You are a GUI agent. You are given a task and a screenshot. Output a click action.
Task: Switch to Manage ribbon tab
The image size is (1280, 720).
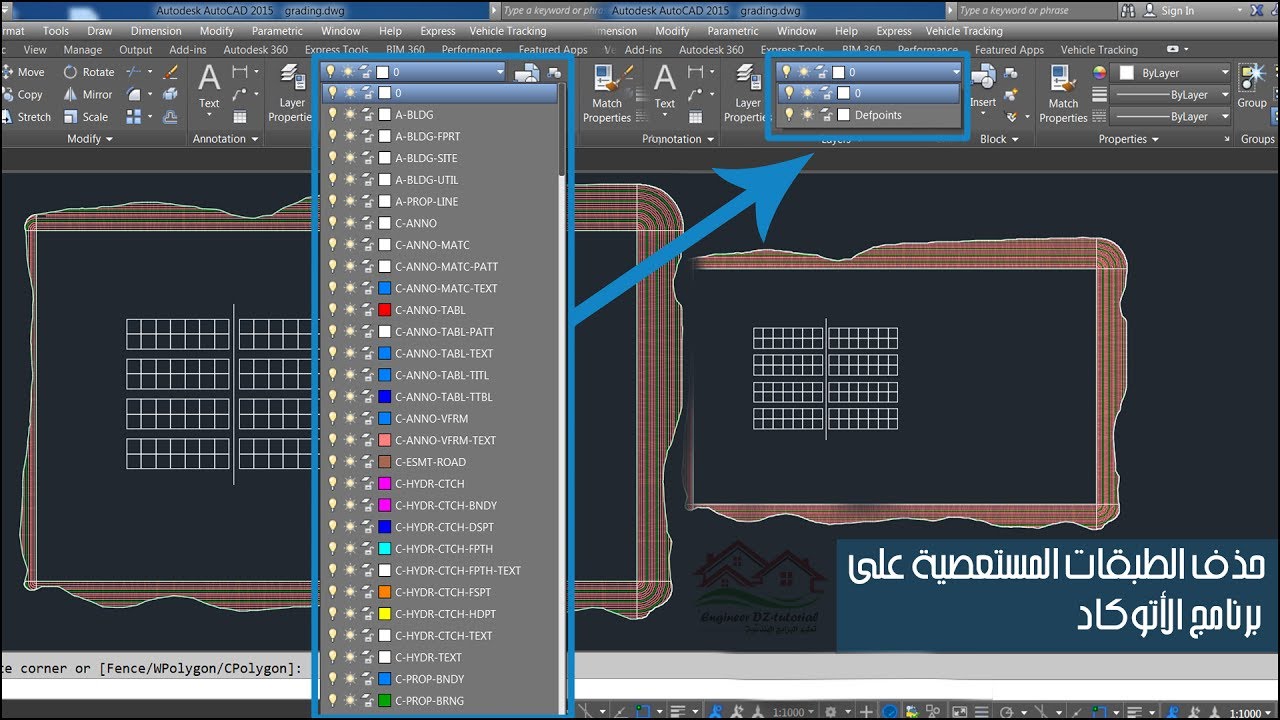pyautogui.click(x=82, y=50)
